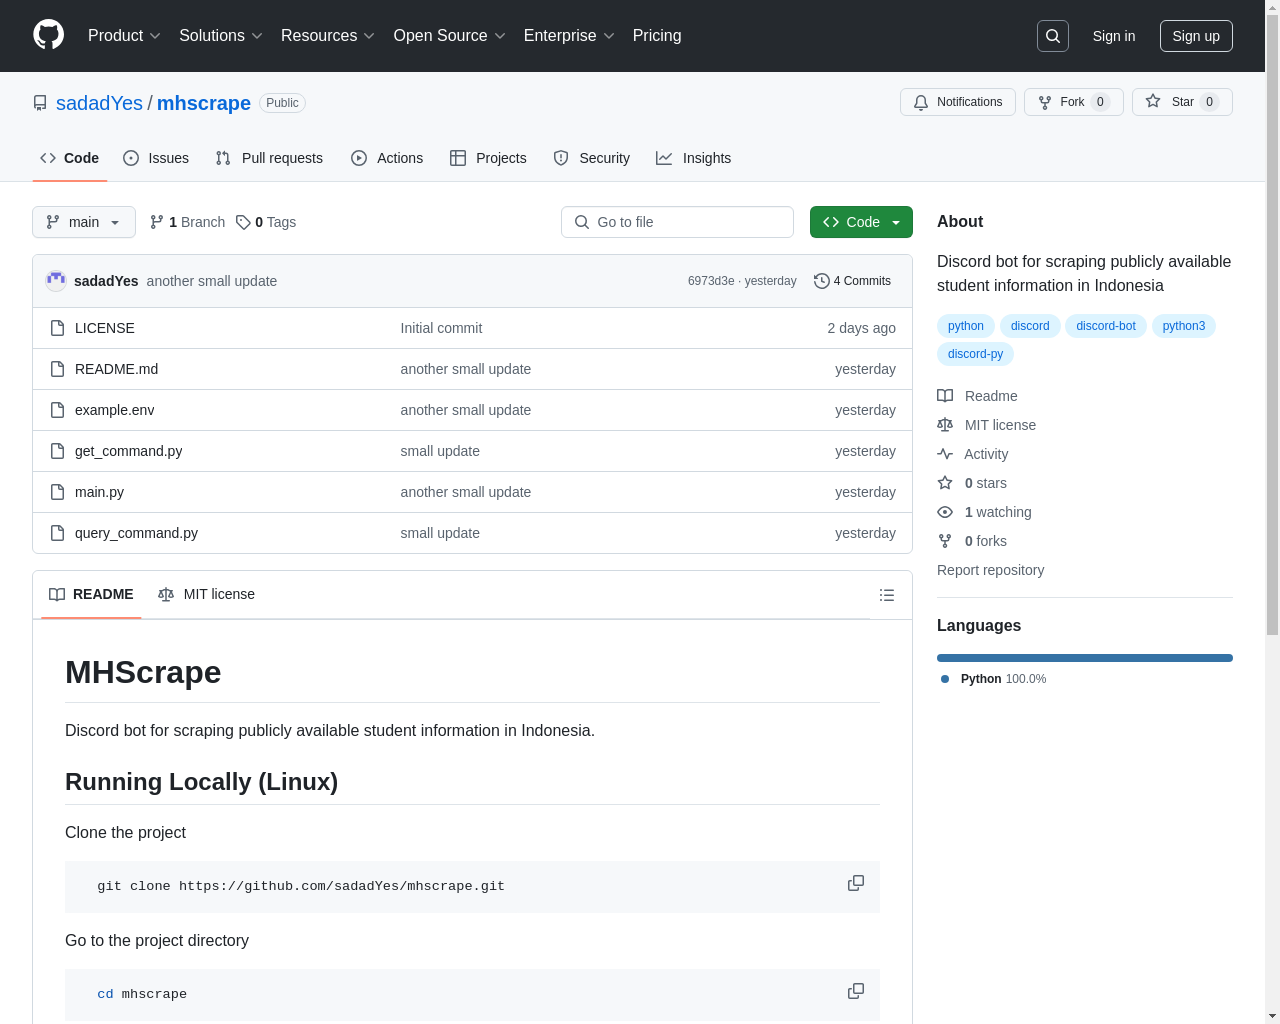Expand the Solutions menu
Screen dimensions: 1280x1024
pyautogui.click(x=221, y=36)
